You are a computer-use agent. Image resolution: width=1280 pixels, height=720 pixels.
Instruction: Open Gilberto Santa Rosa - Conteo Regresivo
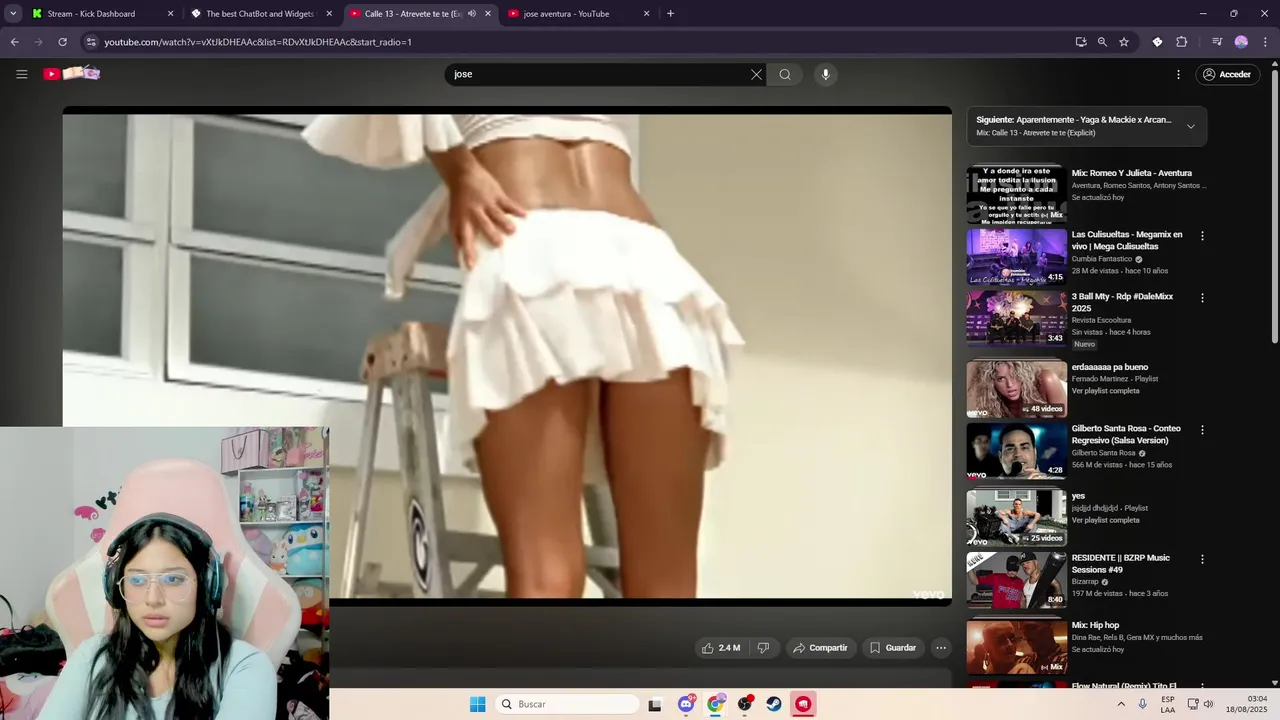point(1126,434)
